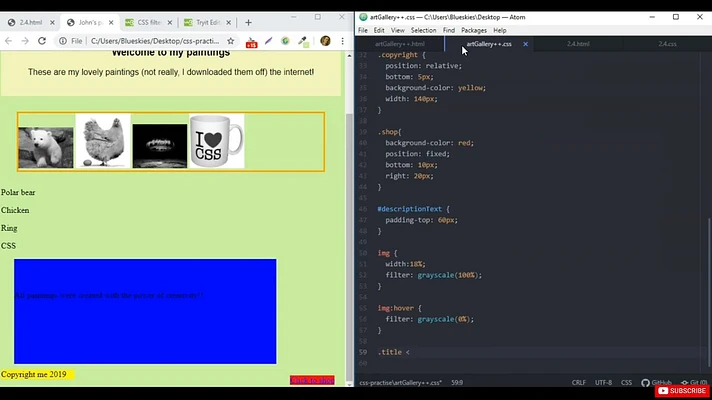The image size is (712, 400).
Task: Open the color picker eyedropper extension
Action: click(303, 41)
